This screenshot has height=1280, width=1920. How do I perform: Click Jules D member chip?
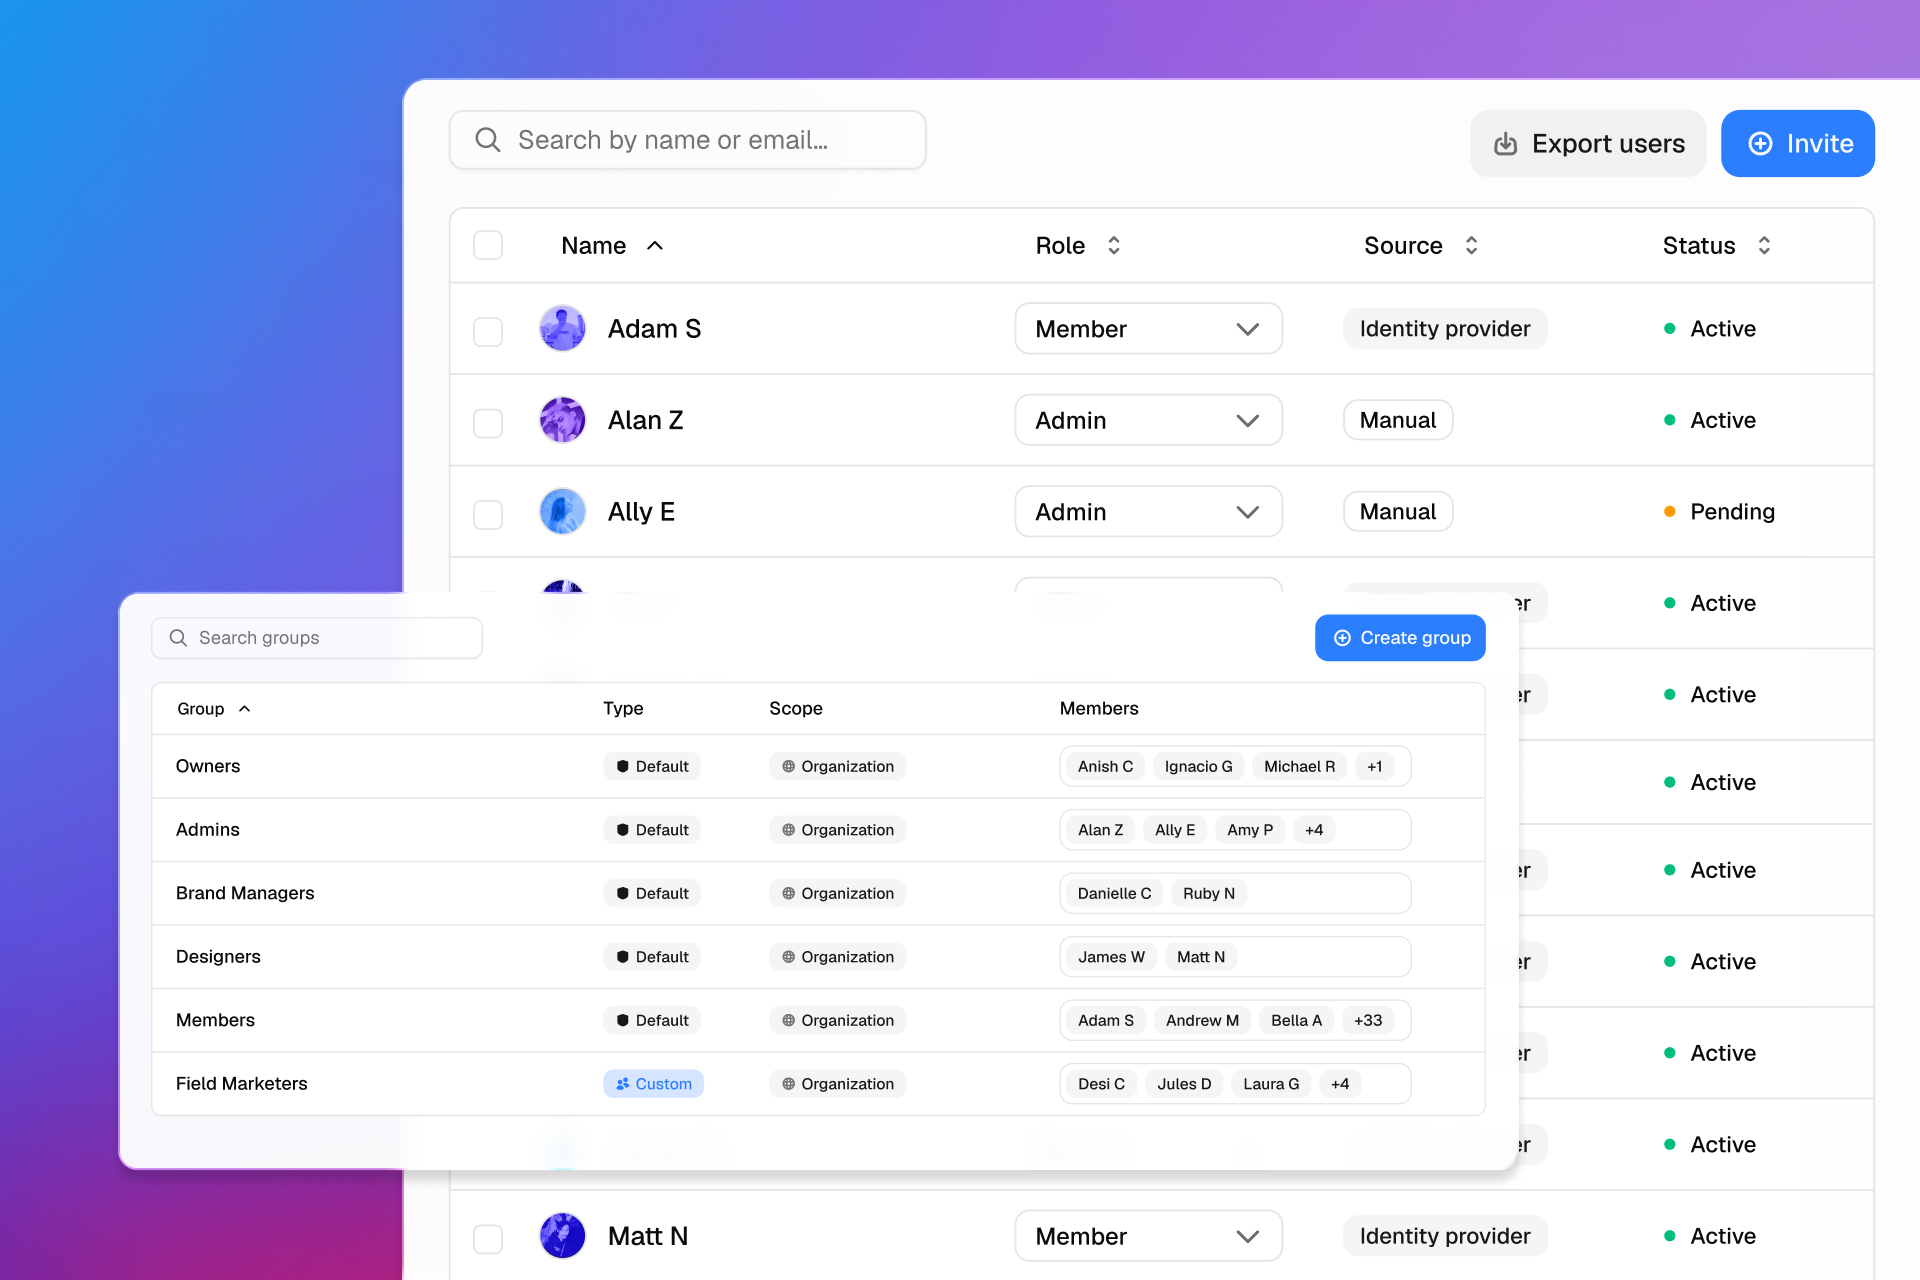1184,1084
